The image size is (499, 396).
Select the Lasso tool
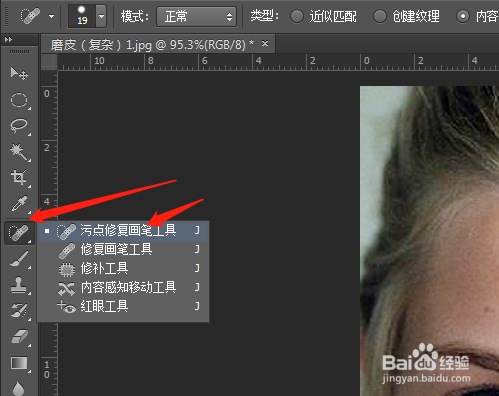pos(19,126)
